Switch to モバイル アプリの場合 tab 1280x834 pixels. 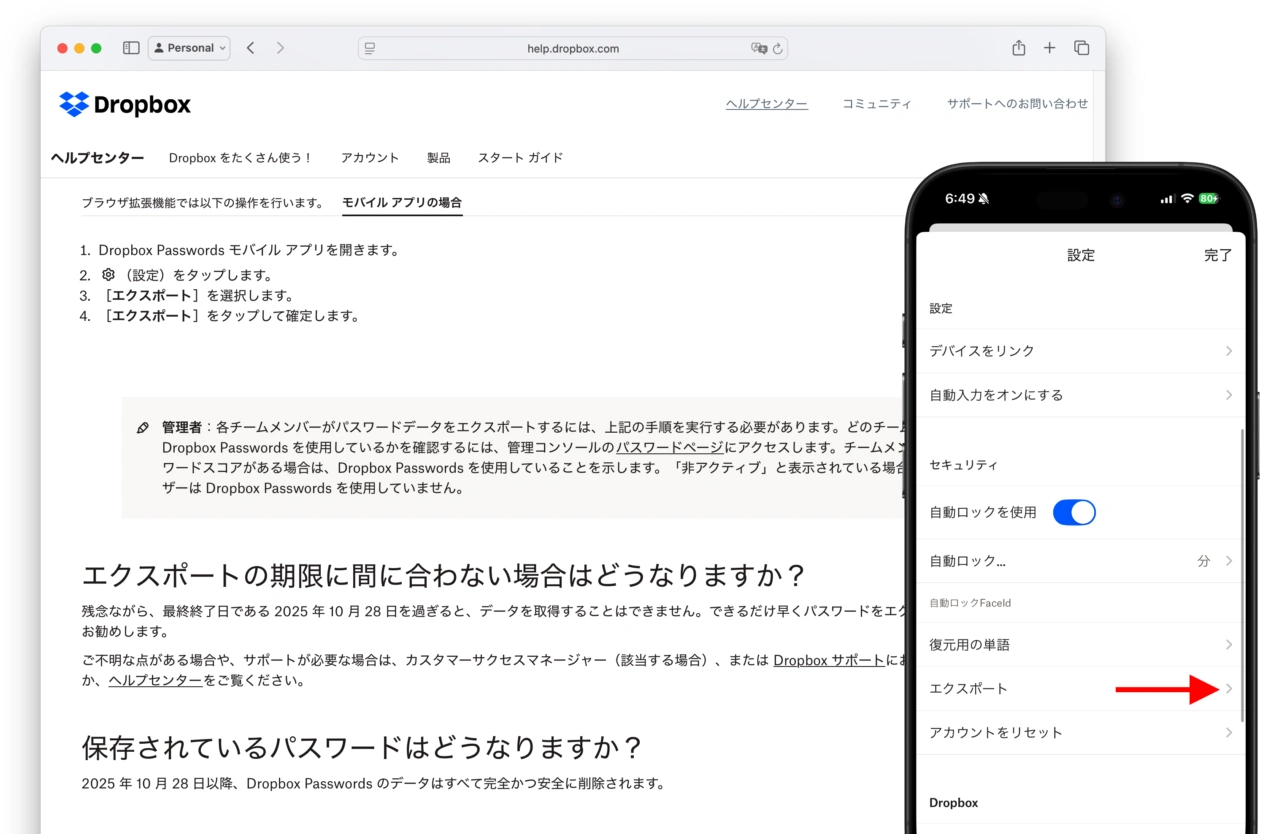click(402, 203)
